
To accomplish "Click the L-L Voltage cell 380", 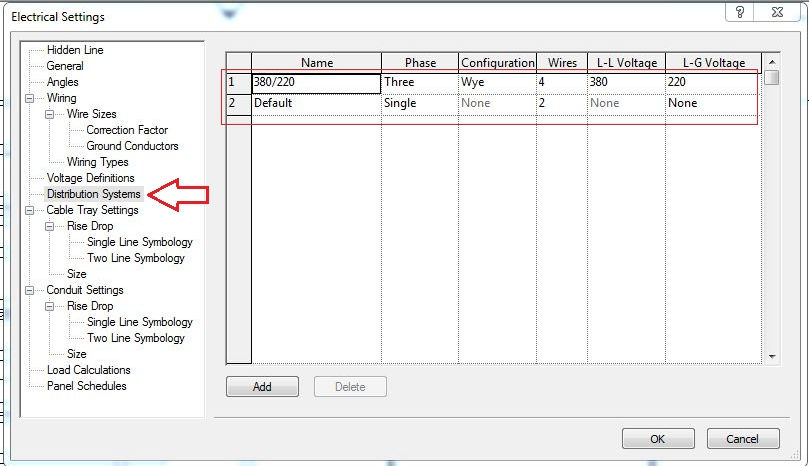I will [626, 83].
